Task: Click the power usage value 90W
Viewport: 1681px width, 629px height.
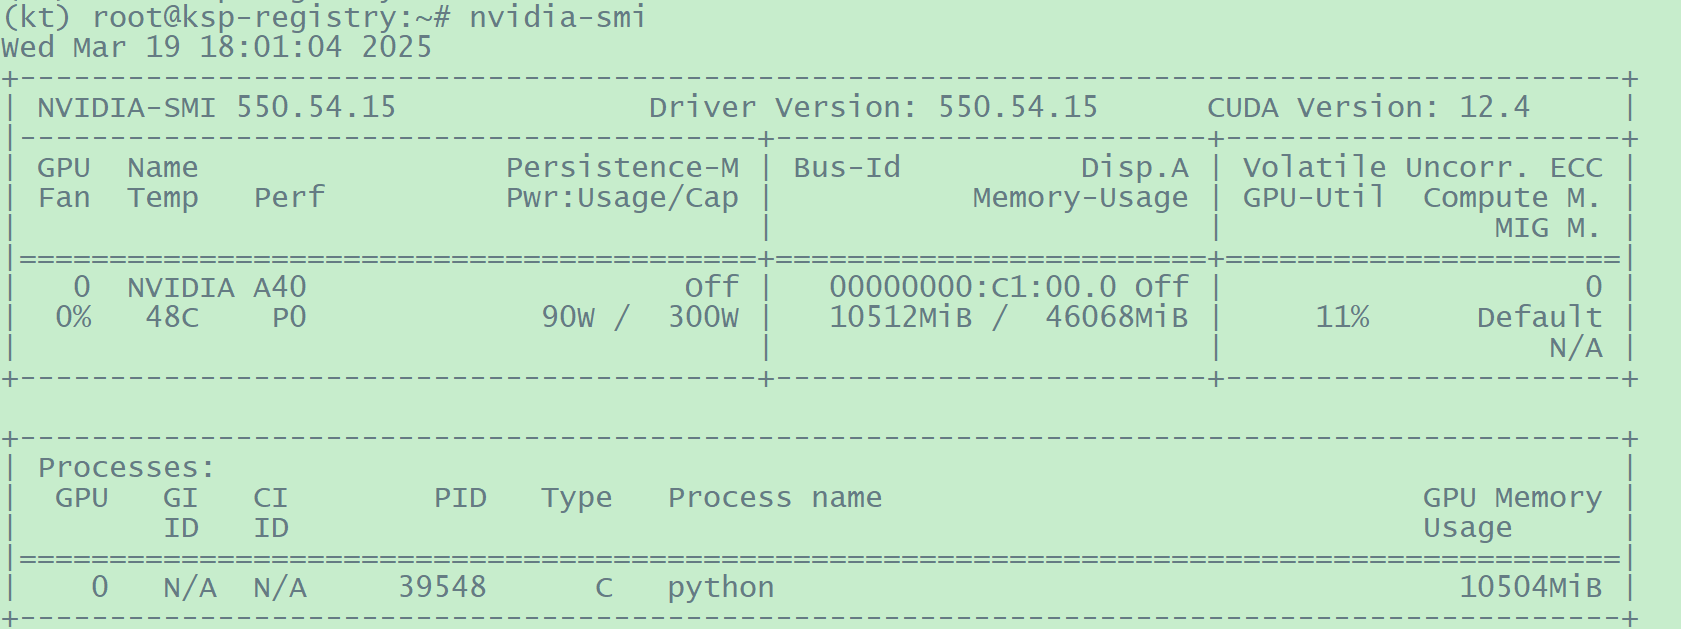Action: (x=568, y=317)
